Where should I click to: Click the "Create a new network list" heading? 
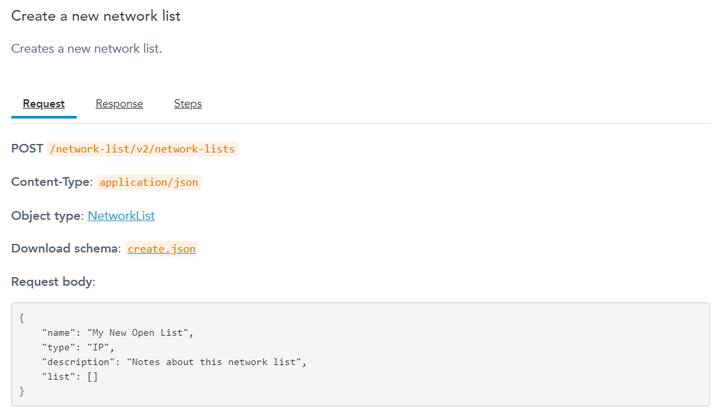click(96, 16)
